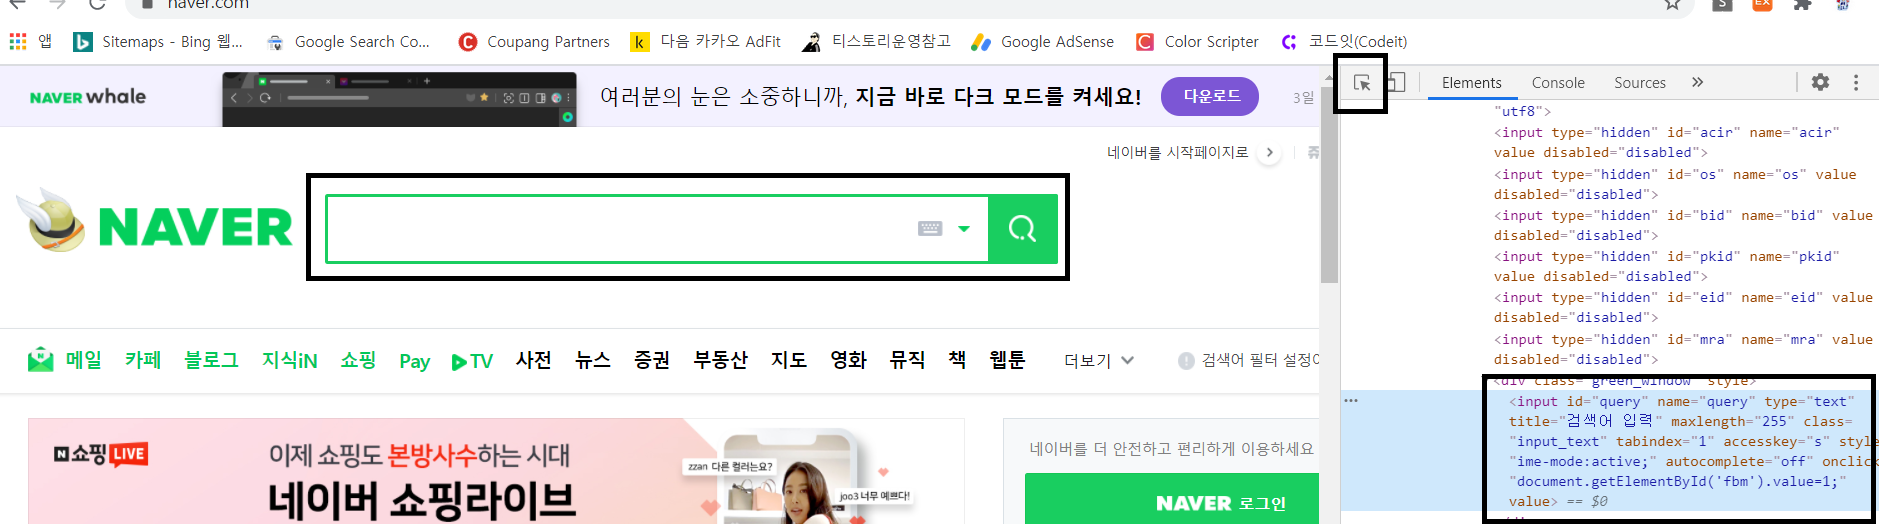This screenshot has height=524, width=1879.
Task: Open the 책 book link
Action: click(957, 360)
